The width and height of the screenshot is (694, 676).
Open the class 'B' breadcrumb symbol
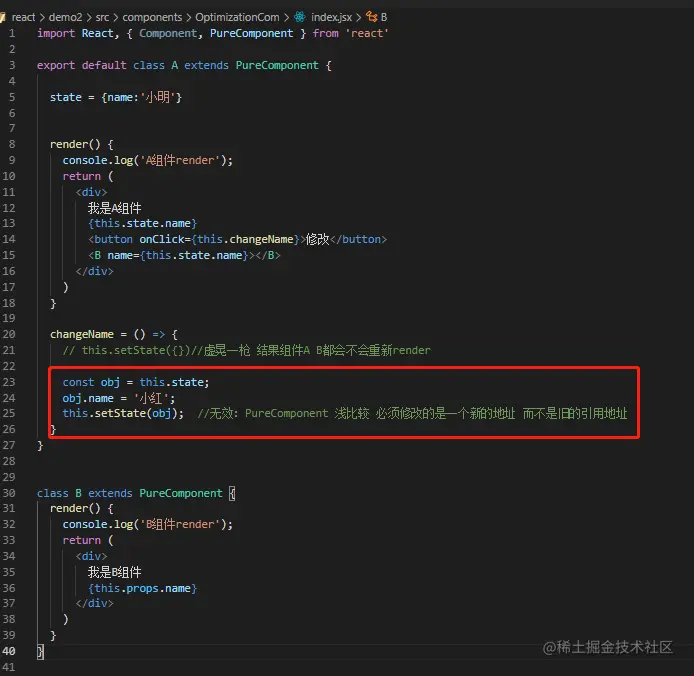[384, 17]
